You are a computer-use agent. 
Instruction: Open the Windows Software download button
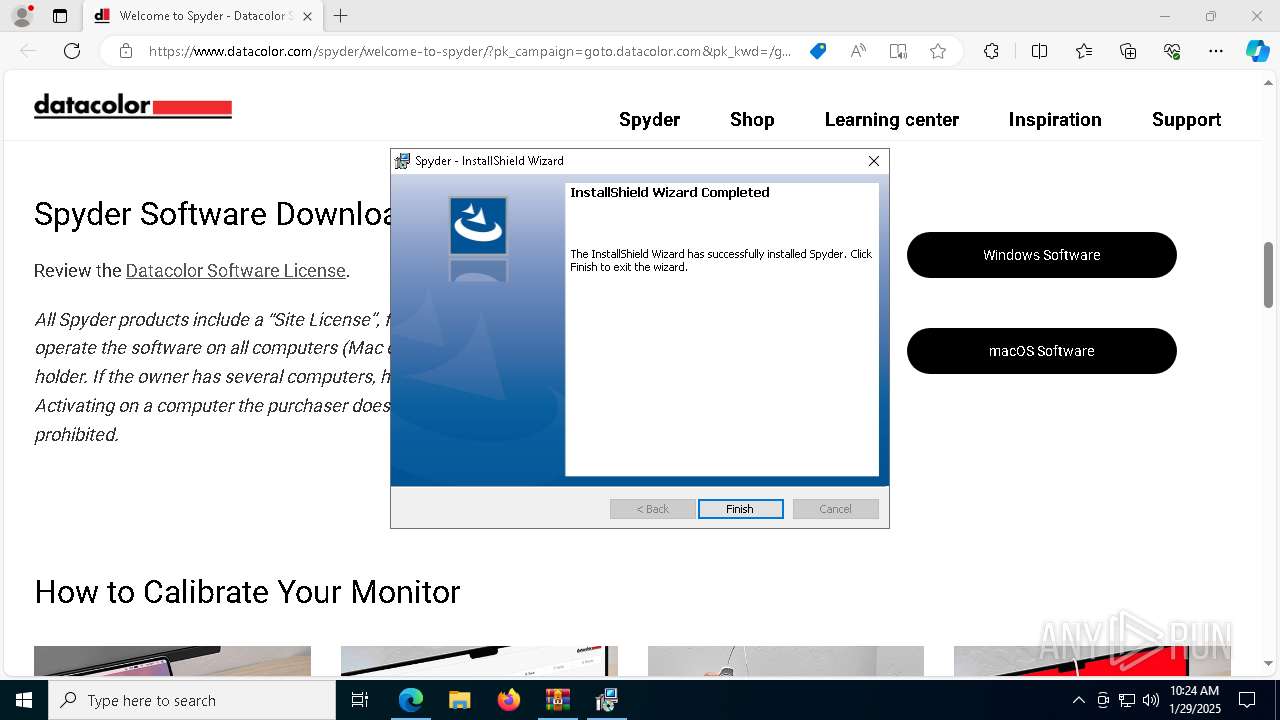click(x=1041, y=255)
